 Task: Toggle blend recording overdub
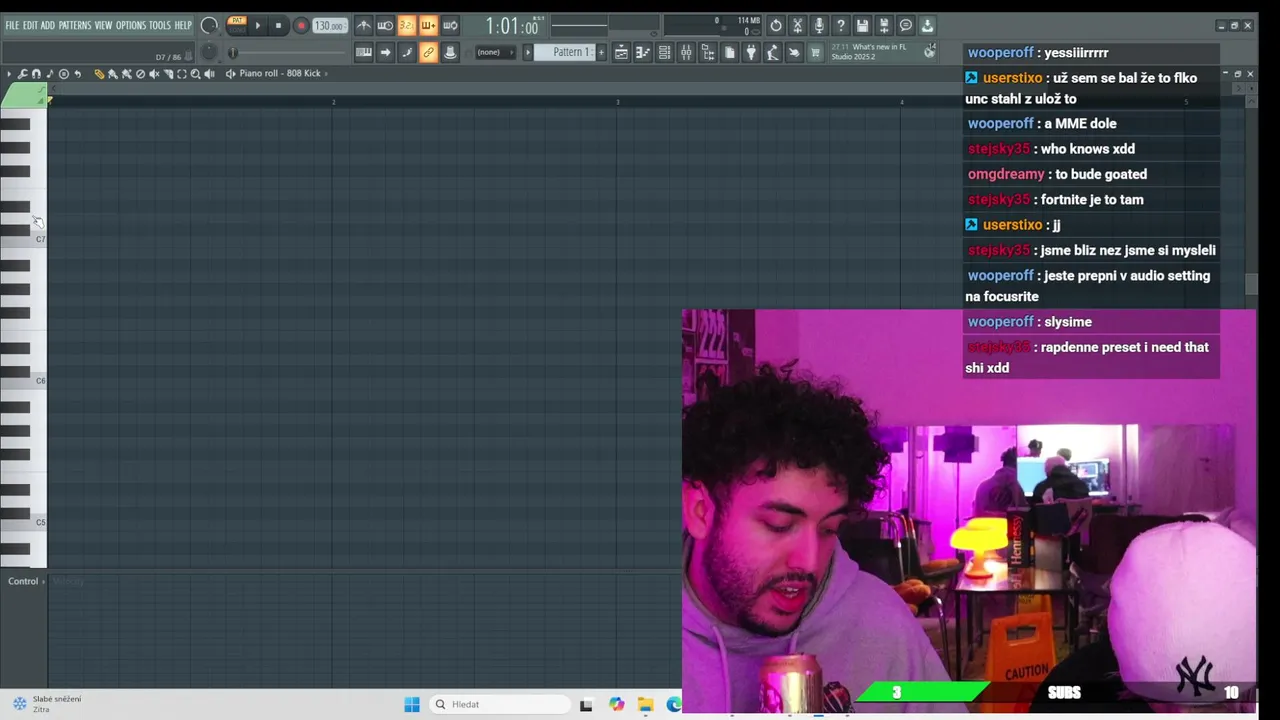coord(428,26)
